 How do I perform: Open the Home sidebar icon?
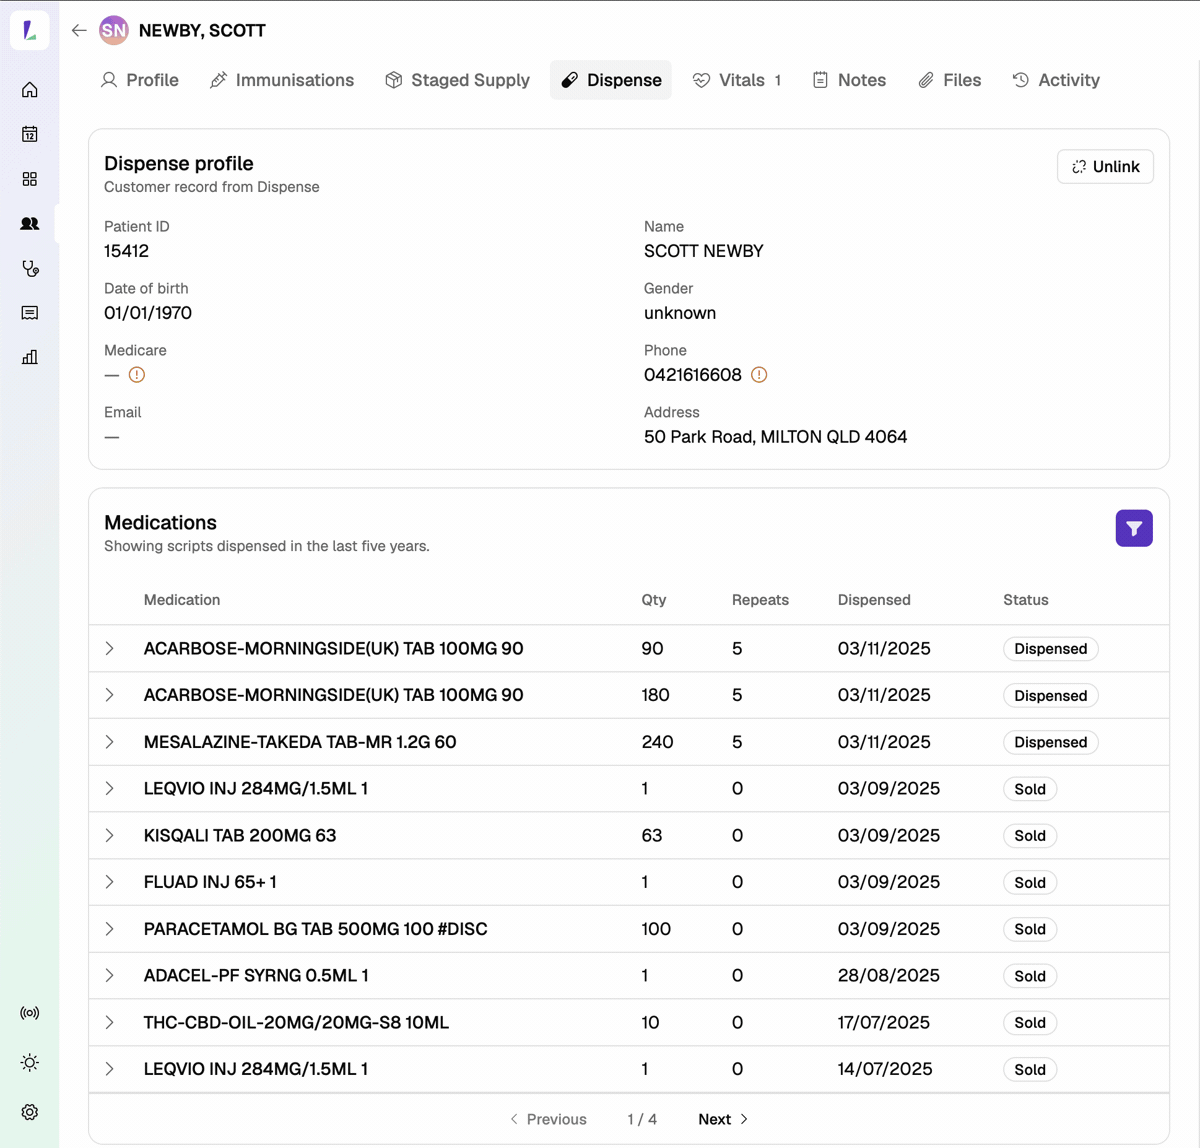pos(30,90)
